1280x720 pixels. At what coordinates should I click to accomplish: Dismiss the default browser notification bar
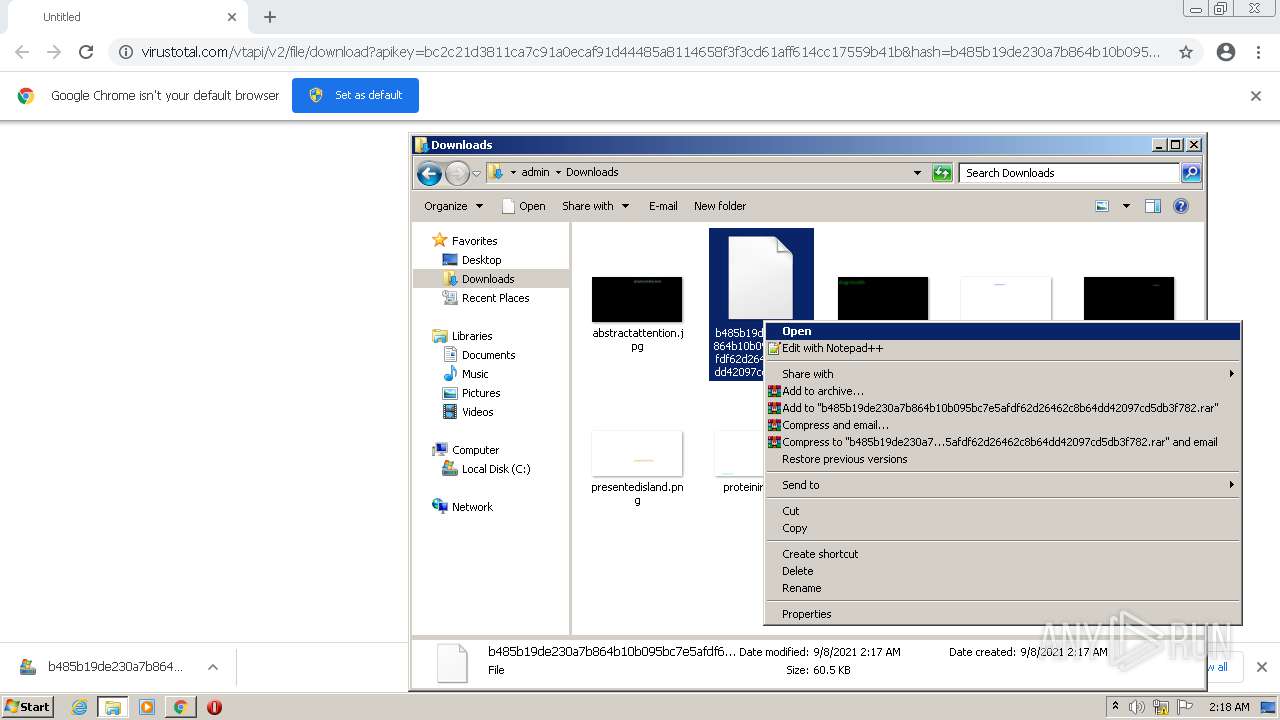1256,96
